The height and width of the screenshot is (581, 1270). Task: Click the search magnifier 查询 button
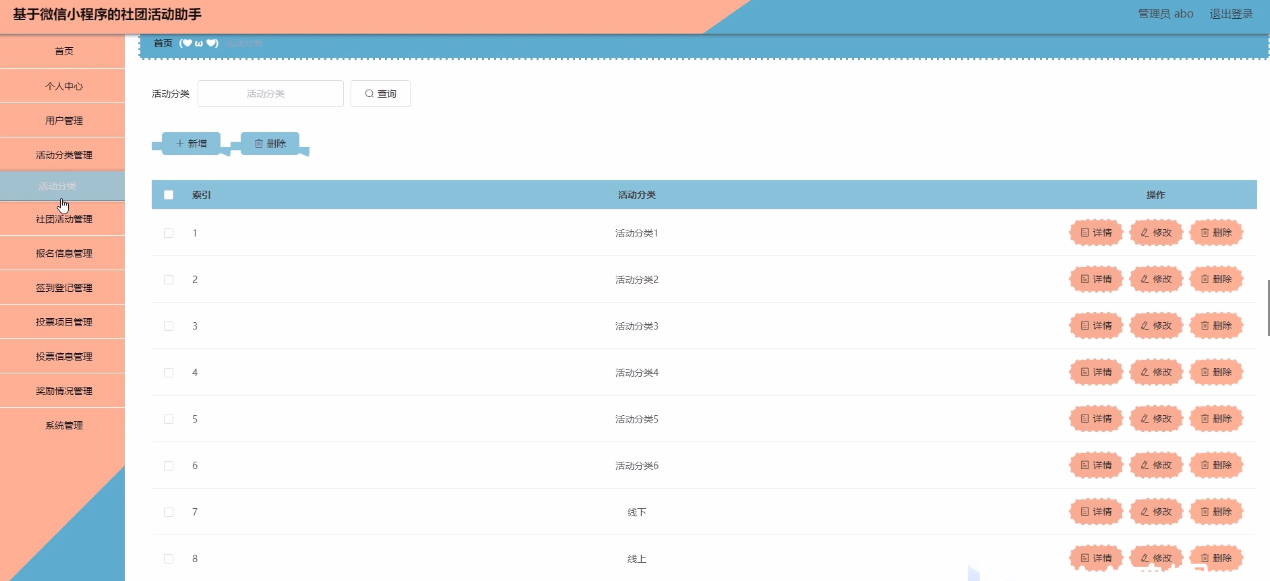tap(380, 94)
